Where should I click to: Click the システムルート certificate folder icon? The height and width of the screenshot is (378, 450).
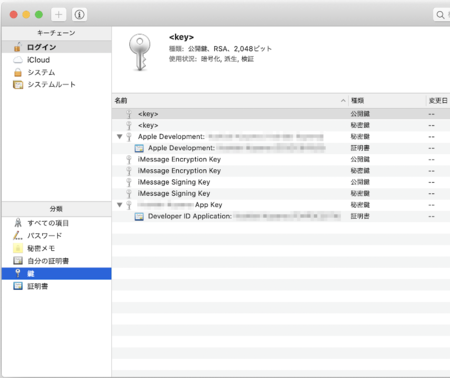coord(18,85)
